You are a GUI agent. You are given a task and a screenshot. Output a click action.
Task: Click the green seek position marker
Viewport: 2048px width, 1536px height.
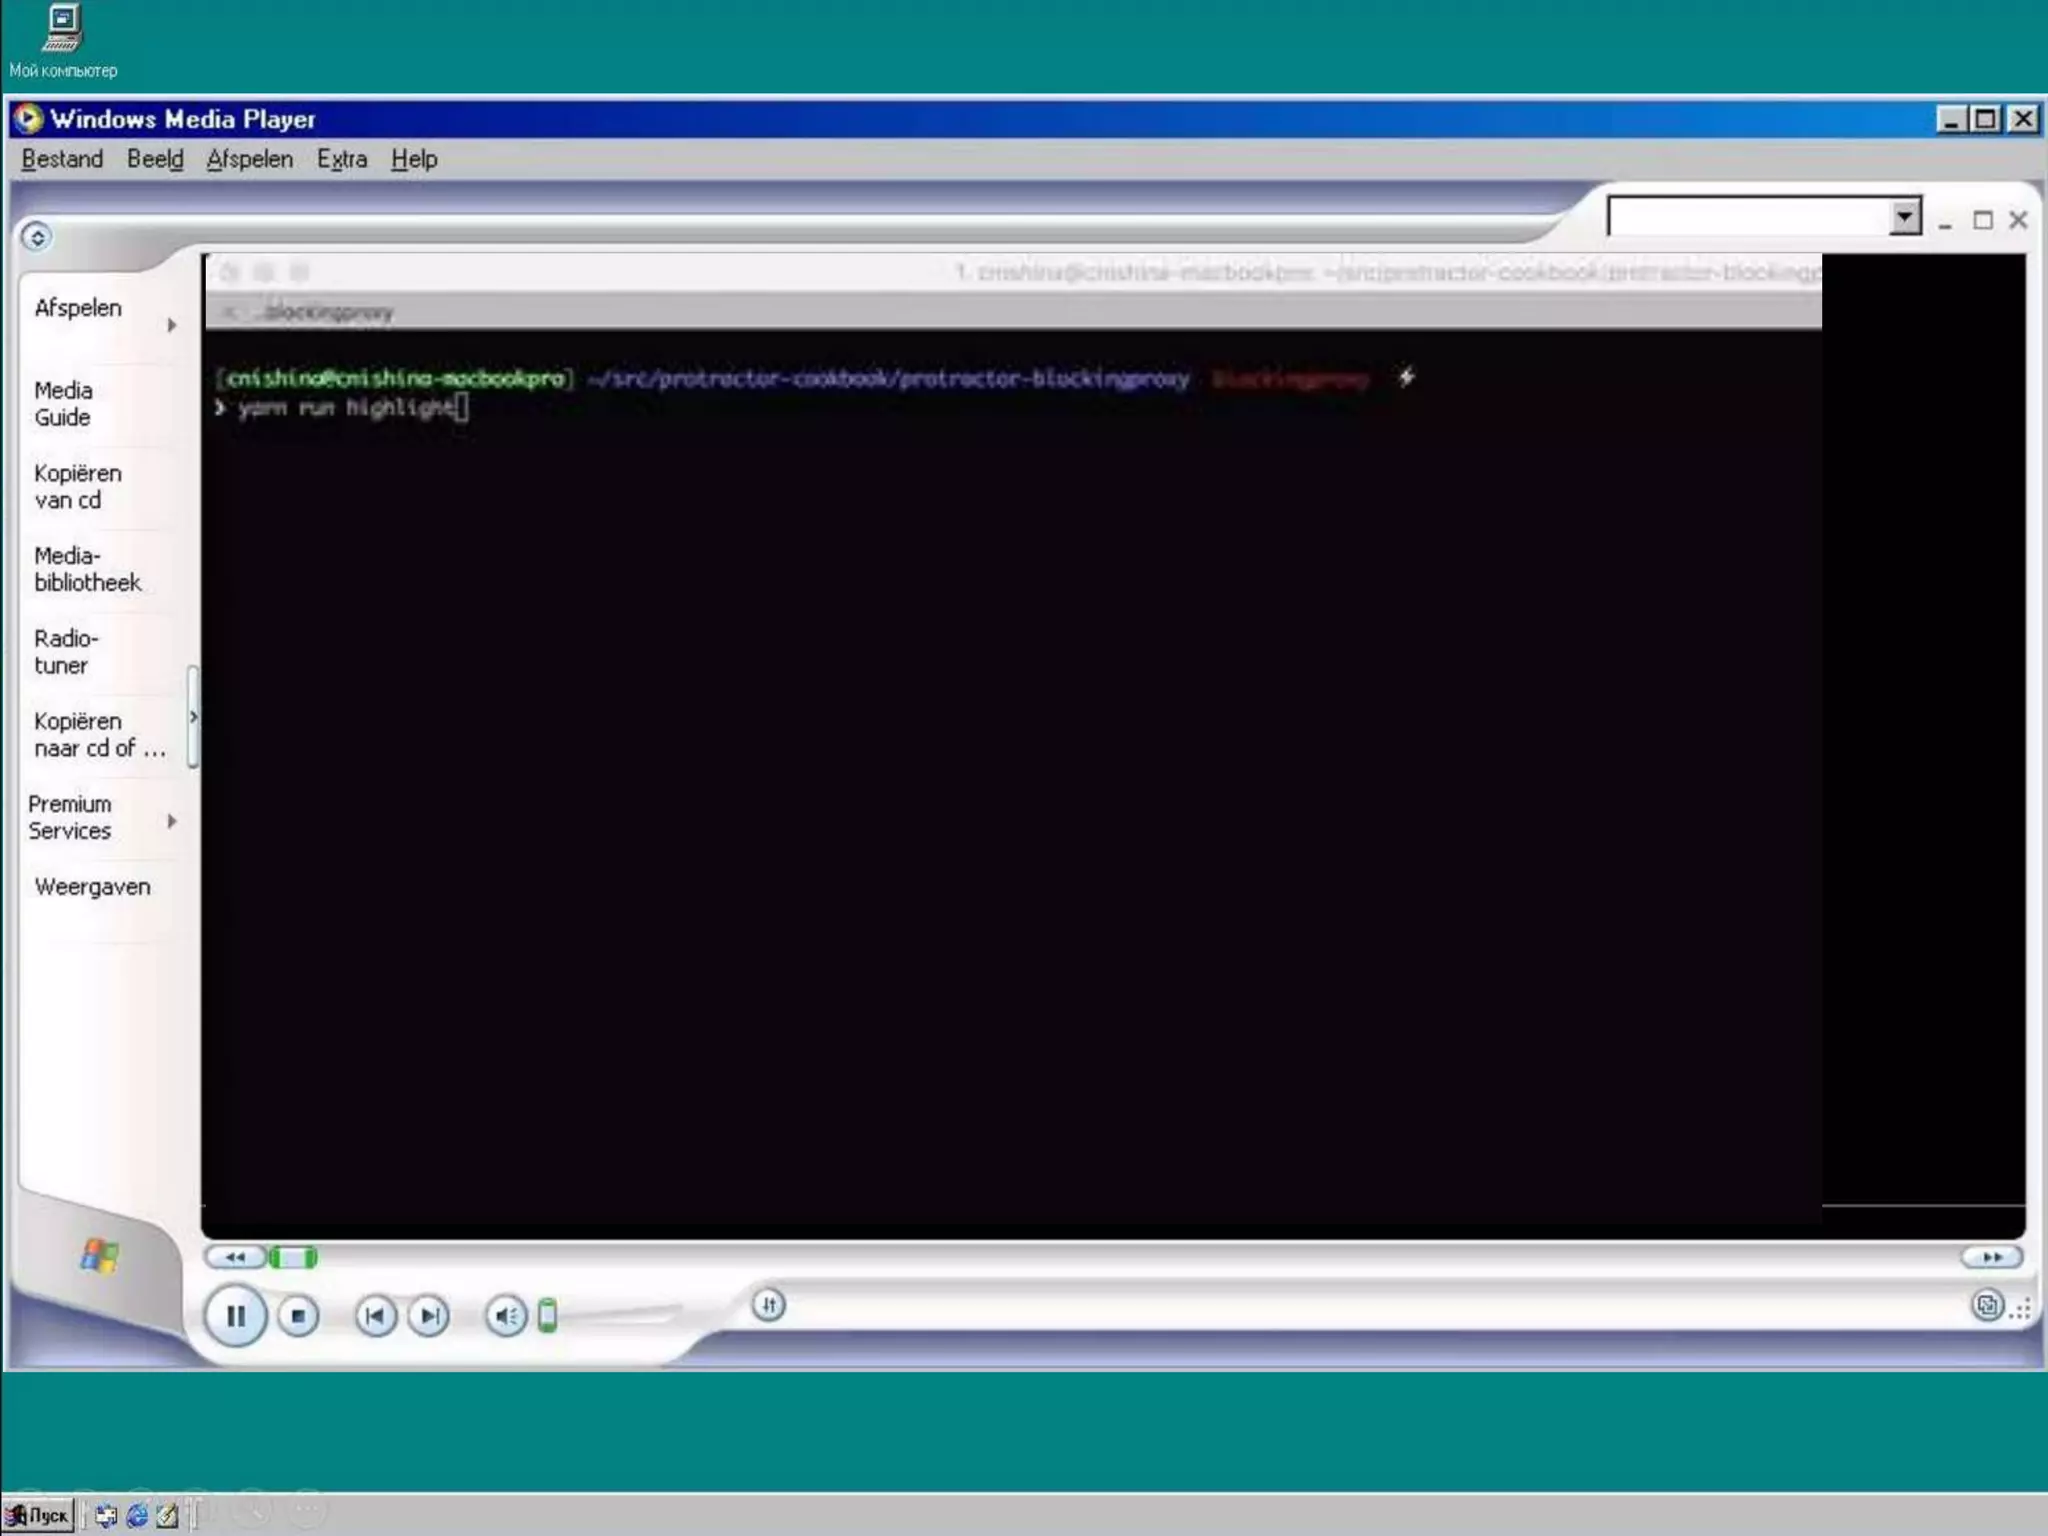293,1257
